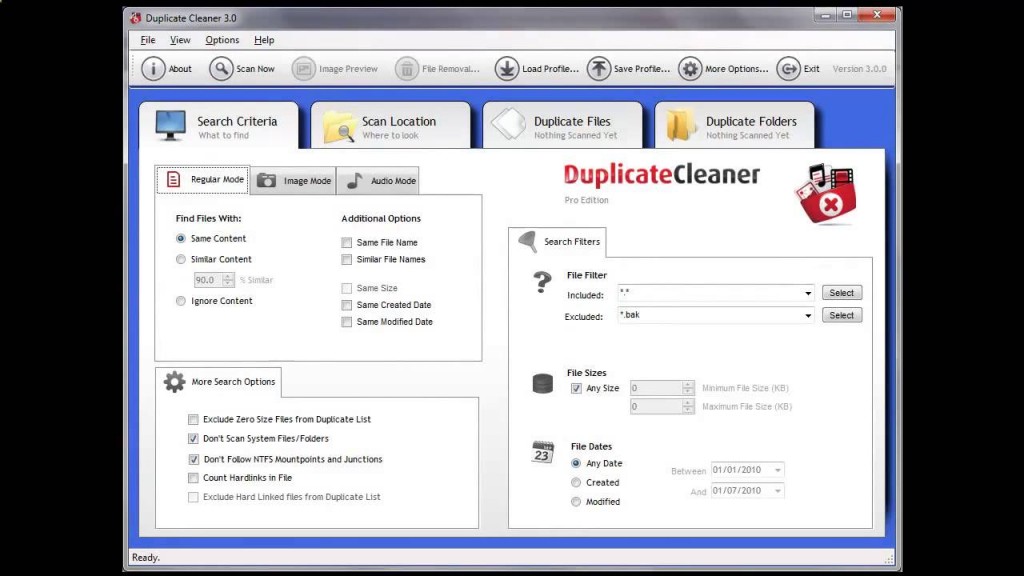Click the document icon of Regular Mode
This screenshot has width=1024, height=576.
[x=173, y=179]
